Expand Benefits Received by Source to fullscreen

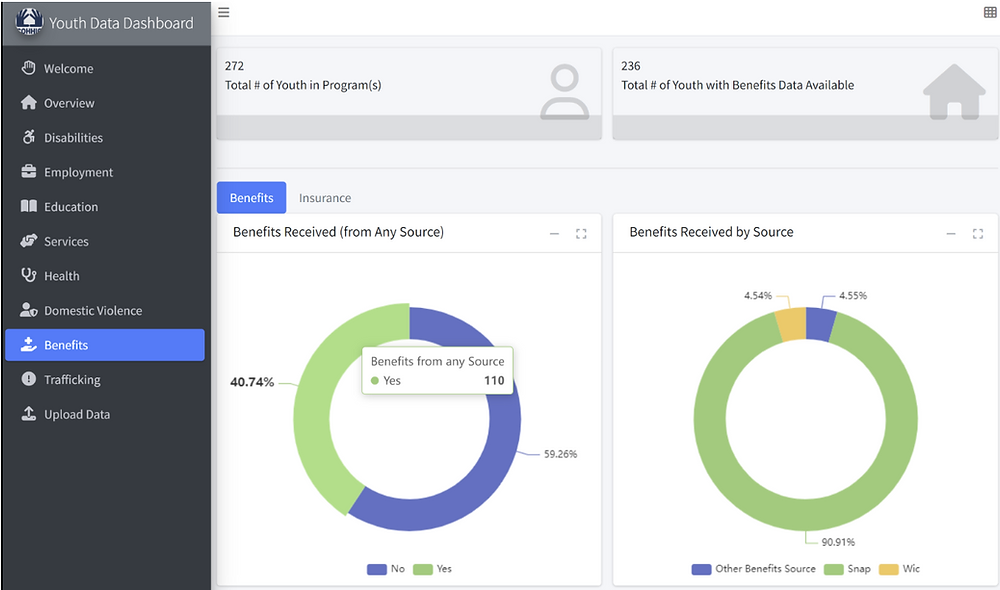tap(977, 232)
